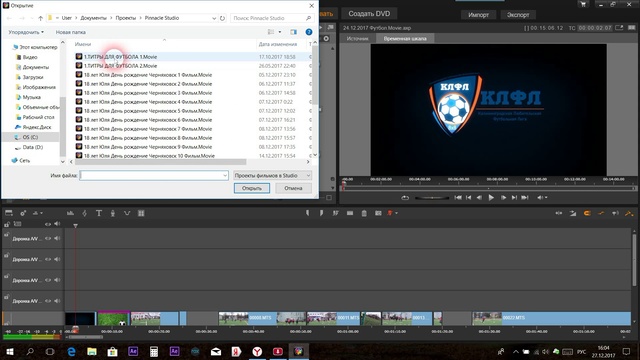Open the audio mixer on timeline toolbar

pos(70,213)
